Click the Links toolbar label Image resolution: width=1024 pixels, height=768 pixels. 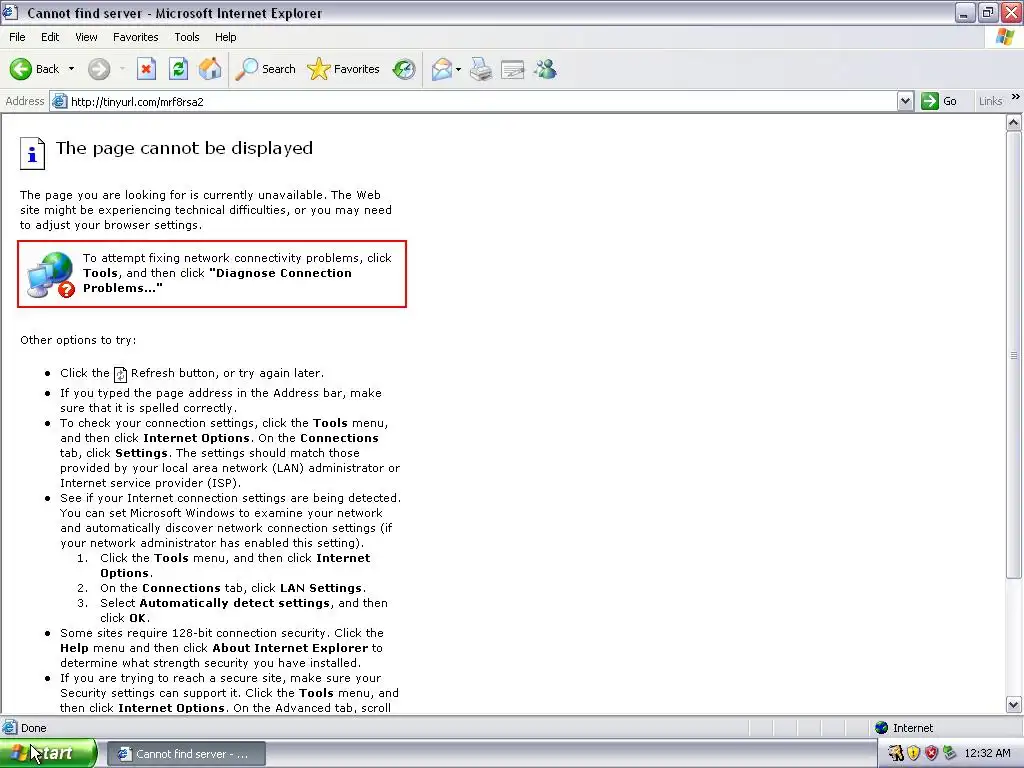(x=990, y=101)
